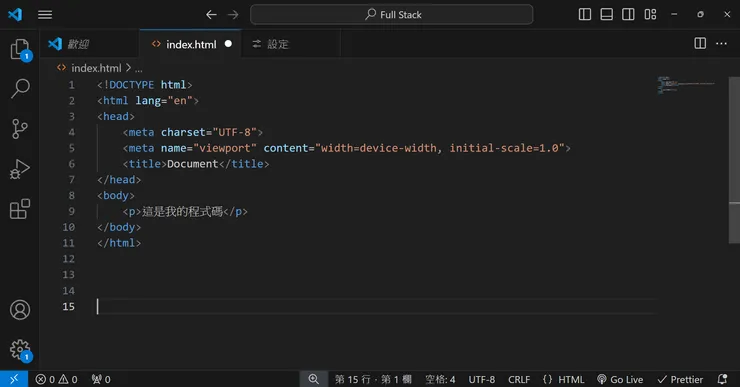This screenshot has height=387, width=740.
Task: Click line number 15 in gutter
Action: click(x=68, y=306)
